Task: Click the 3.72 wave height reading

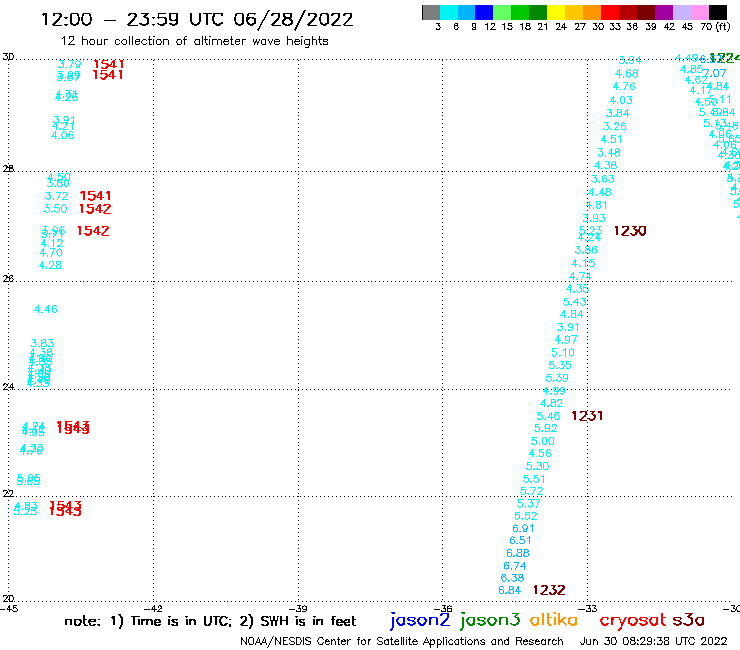Action: point(57,196)
